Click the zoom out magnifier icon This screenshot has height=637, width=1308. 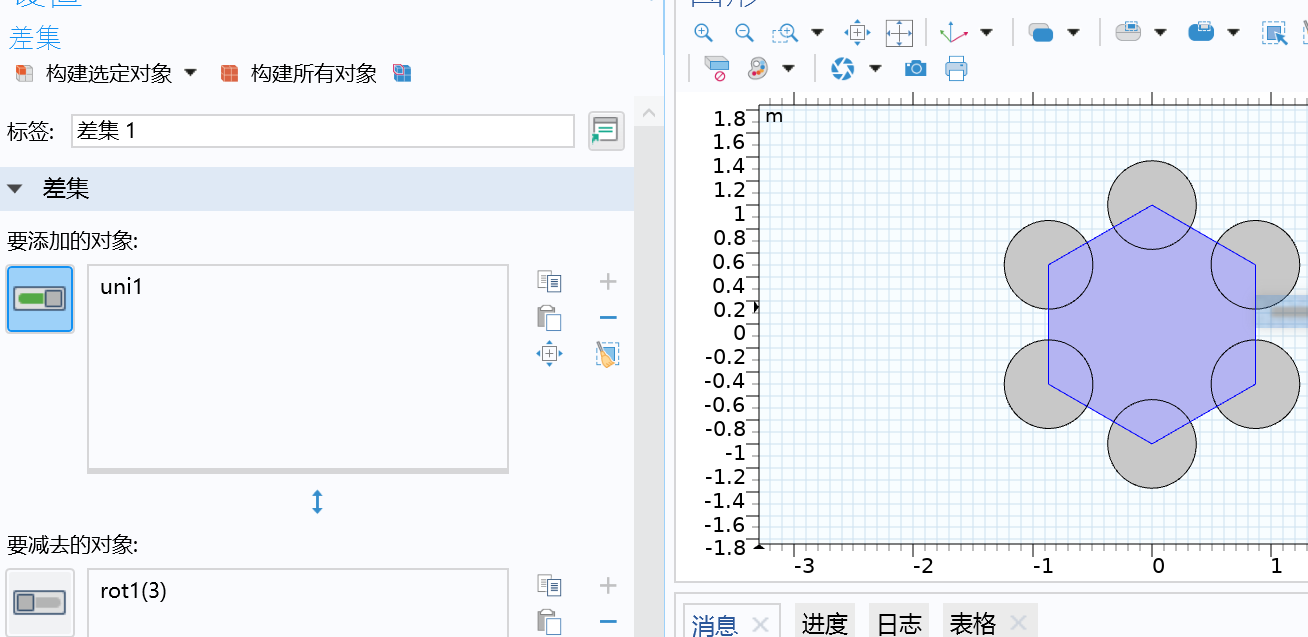click(744, 32)
